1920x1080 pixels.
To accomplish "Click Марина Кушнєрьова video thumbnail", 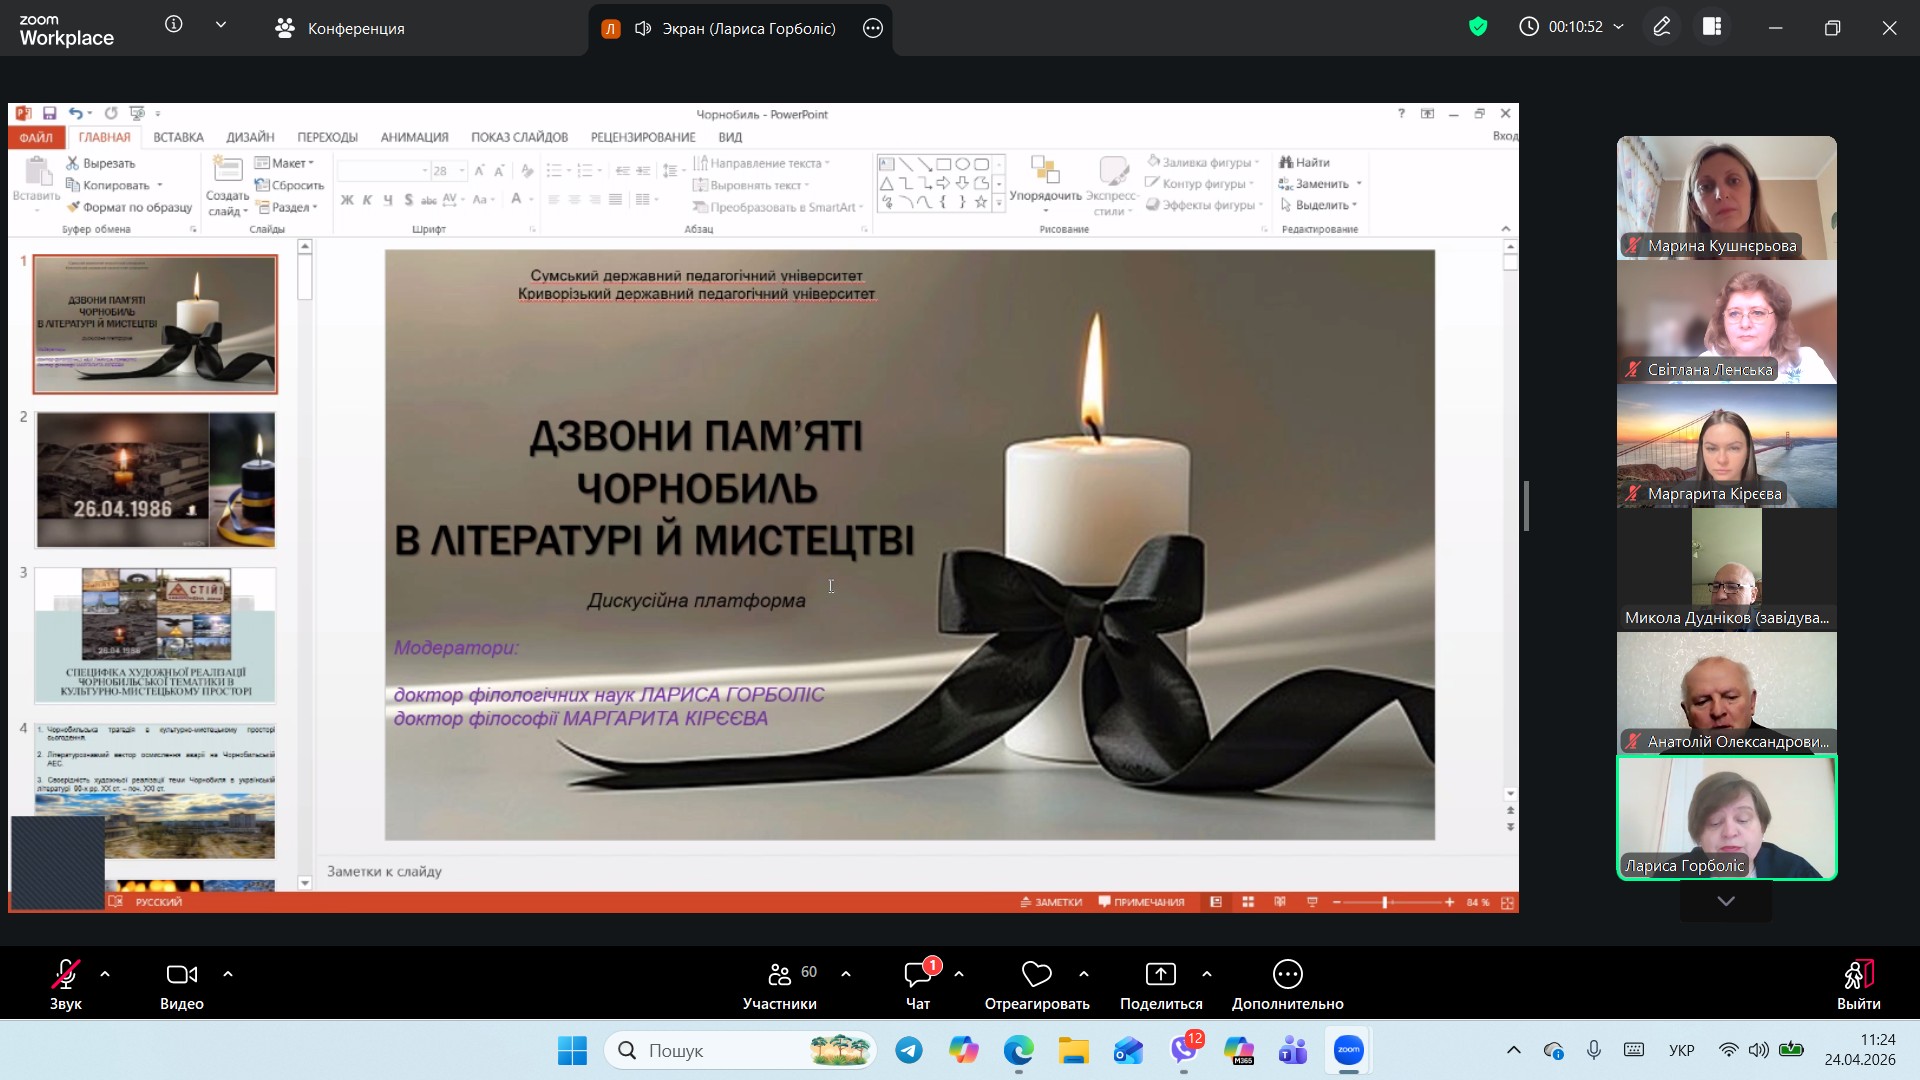I will click(x=1726, y=197).
